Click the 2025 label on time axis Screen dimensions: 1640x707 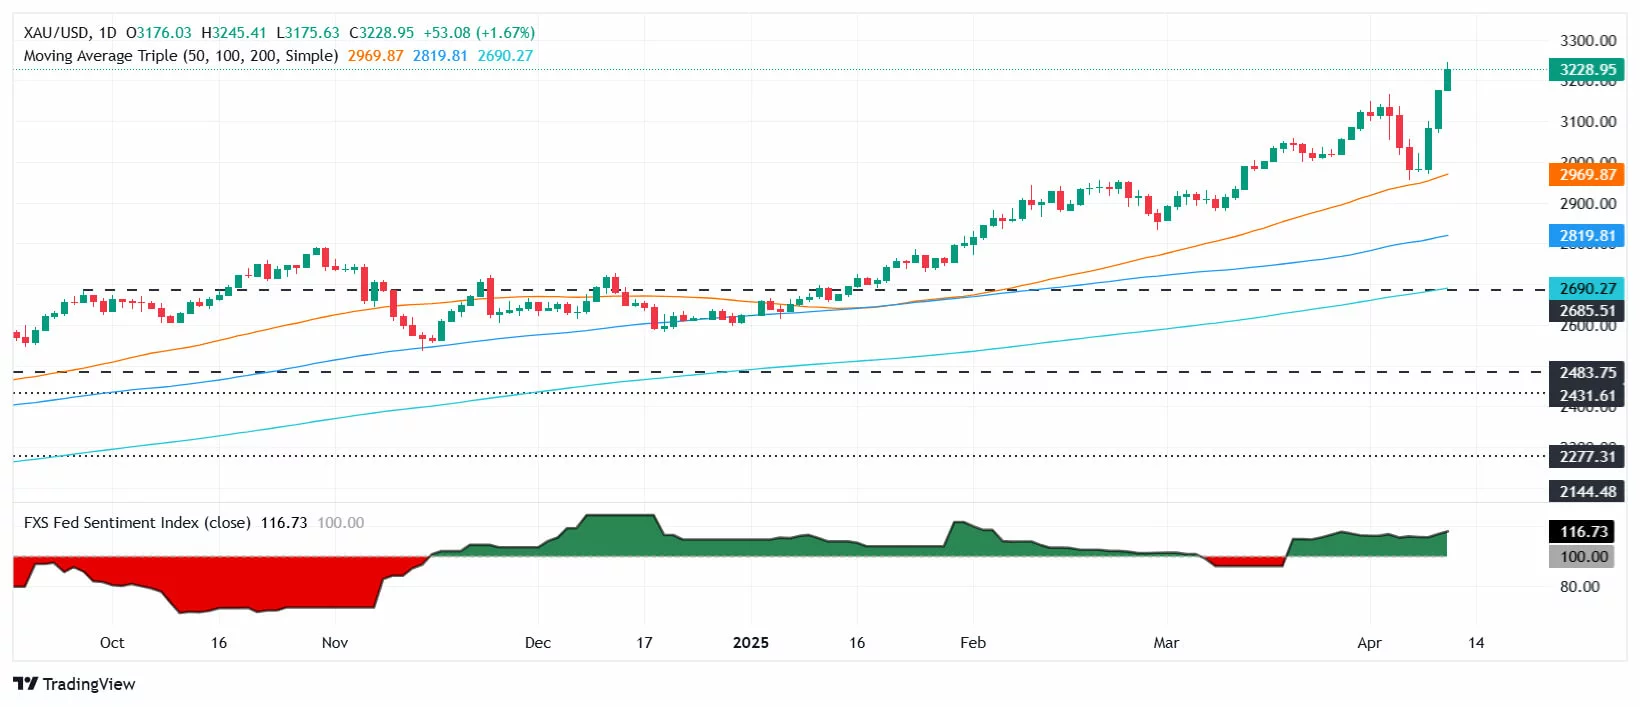click(x=750, y=643)
